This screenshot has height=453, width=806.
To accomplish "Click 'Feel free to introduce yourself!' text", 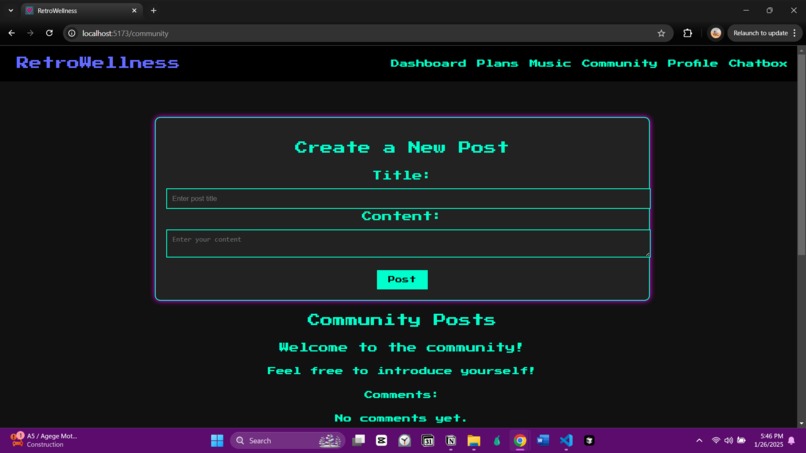I will (x=401, y=371).
